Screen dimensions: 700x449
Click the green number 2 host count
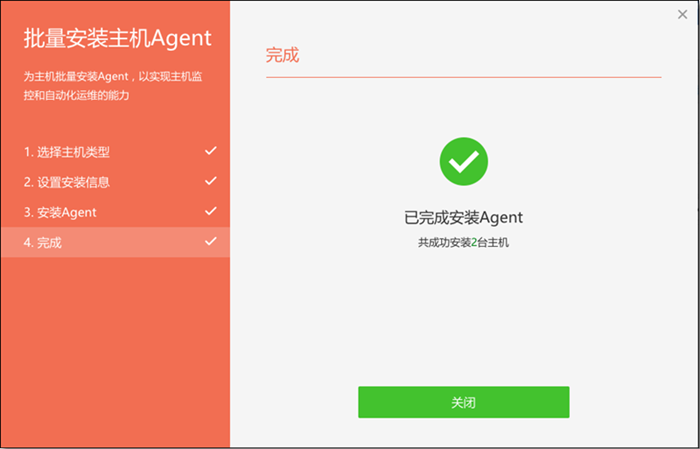coord(474,243)
